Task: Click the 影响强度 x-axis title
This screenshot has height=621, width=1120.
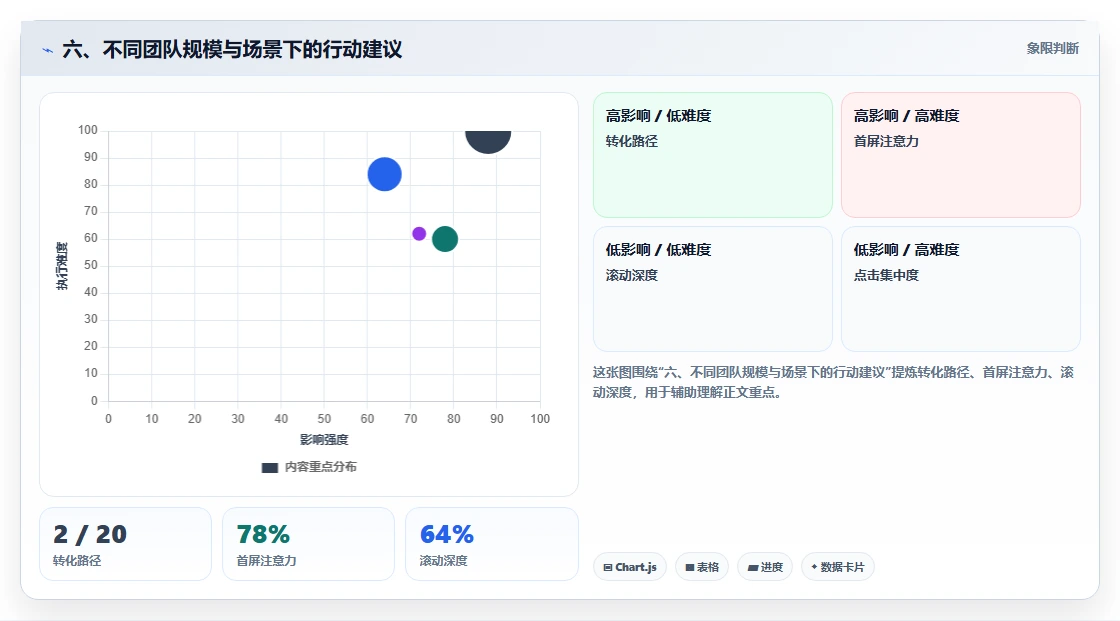Action: pos(324,439)
